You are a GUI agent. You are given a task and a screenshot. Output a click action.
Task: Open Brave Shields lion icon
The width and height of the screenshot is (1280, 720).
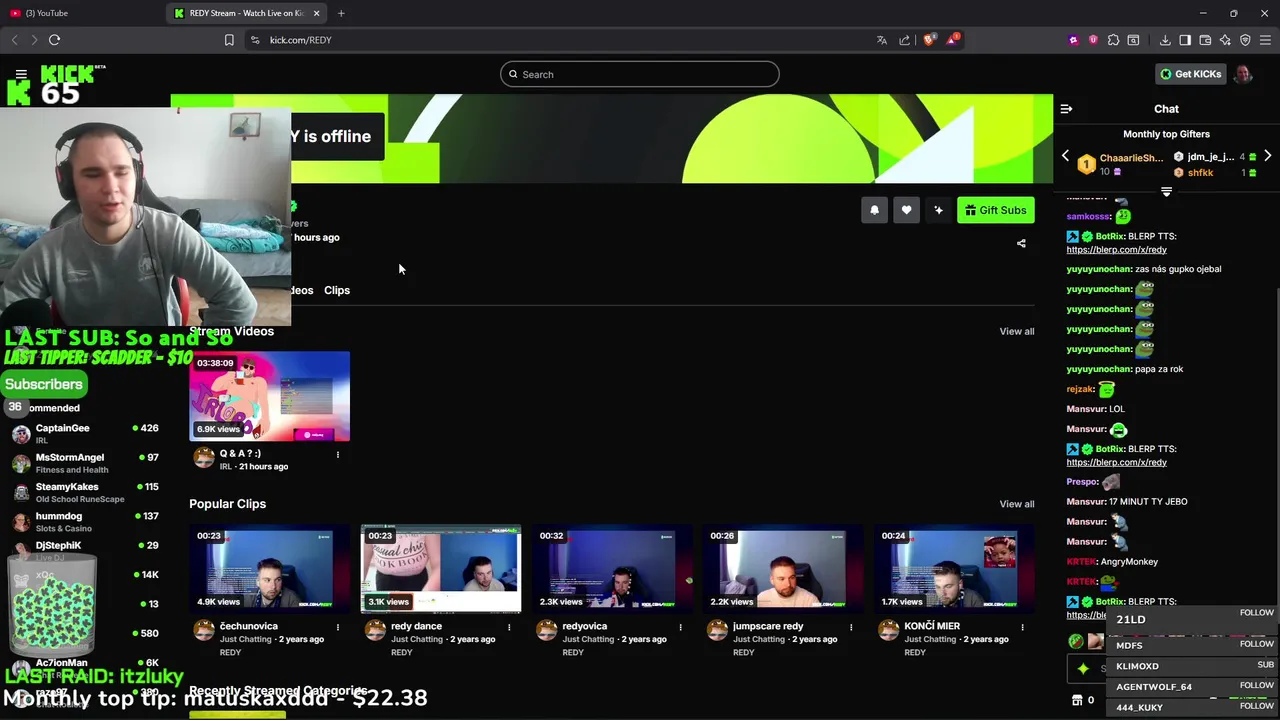(929, 40)
